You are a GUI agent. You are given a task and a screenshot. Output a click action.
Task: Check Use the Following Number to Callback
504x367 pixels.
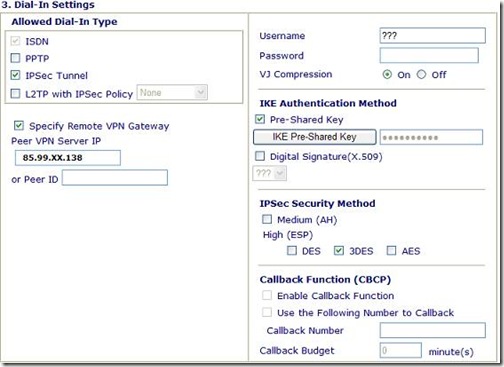click(267, 312)
